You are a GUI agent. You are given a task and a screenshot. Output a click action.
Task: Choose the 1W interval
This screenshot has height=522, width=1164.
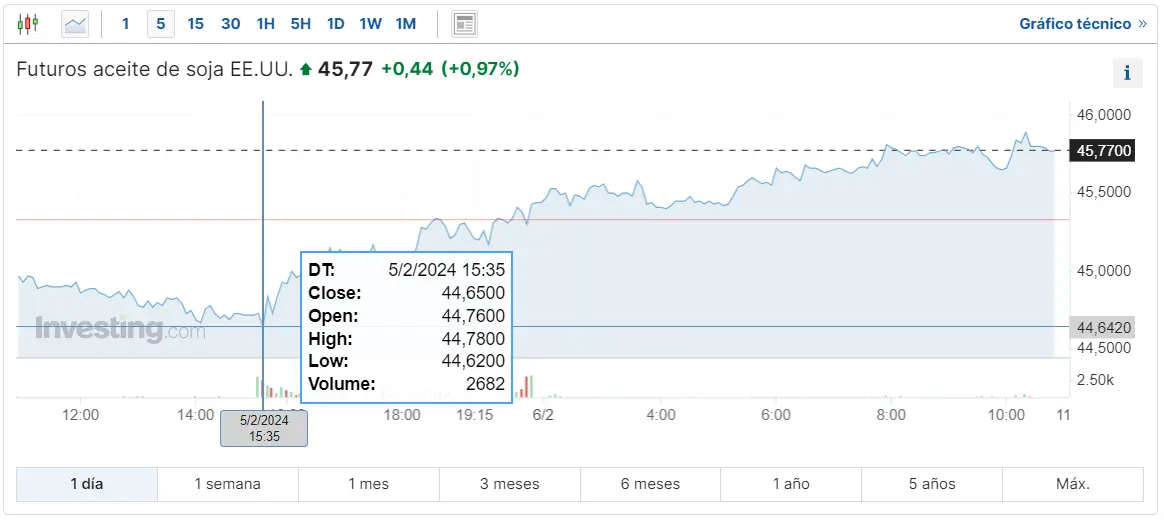370,23
